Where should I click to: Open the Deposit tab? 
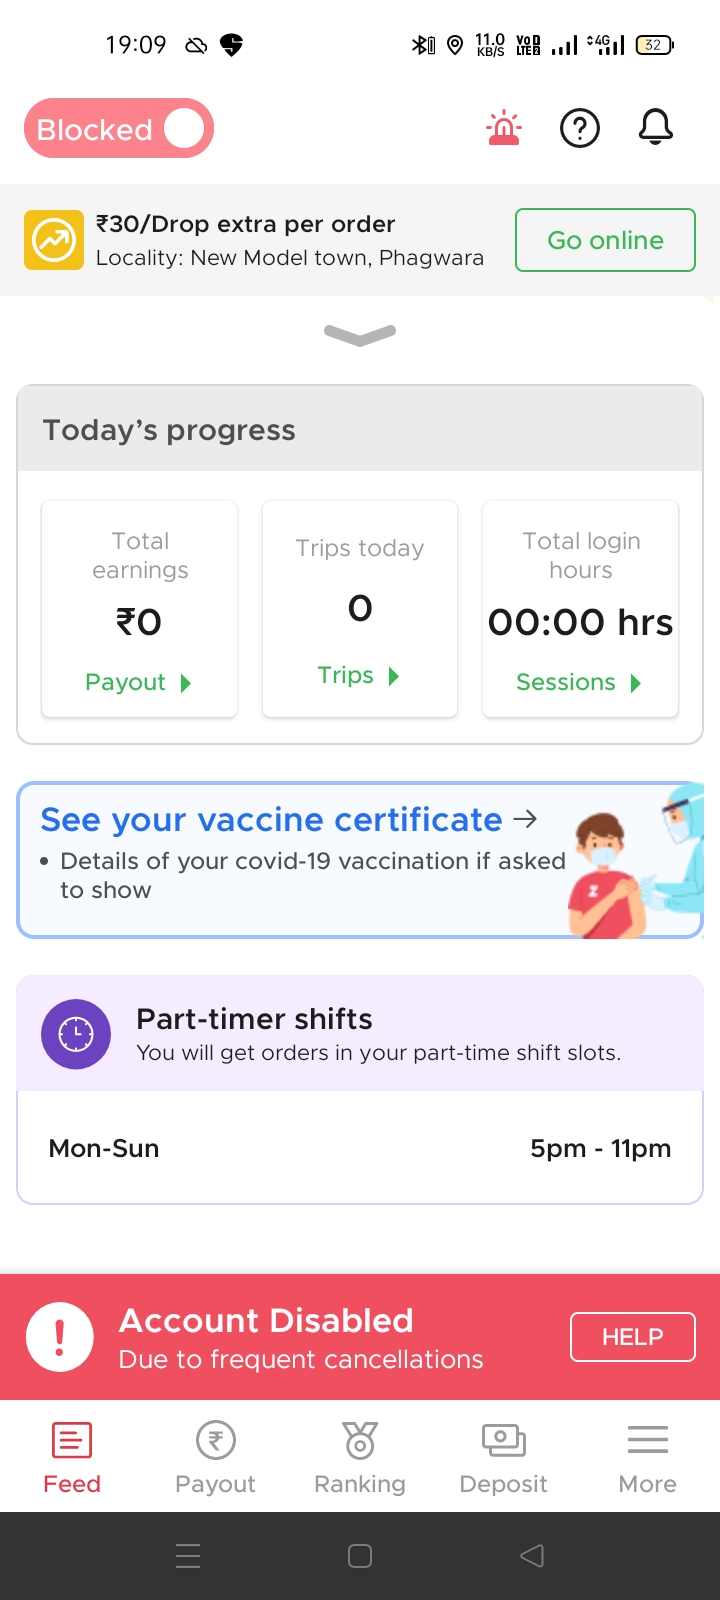point(503,1458)
